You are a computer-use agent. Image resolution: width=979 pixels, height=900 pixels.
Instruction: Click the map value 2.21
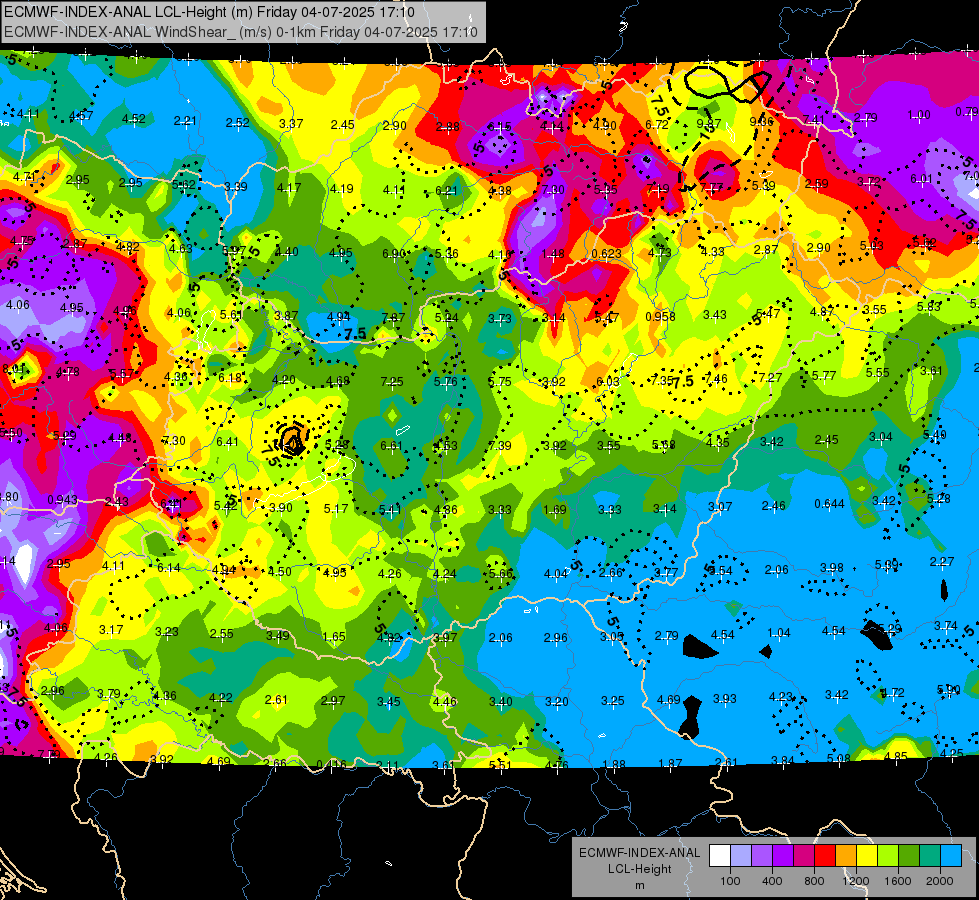pyautogui.click(x=185, y=121)
